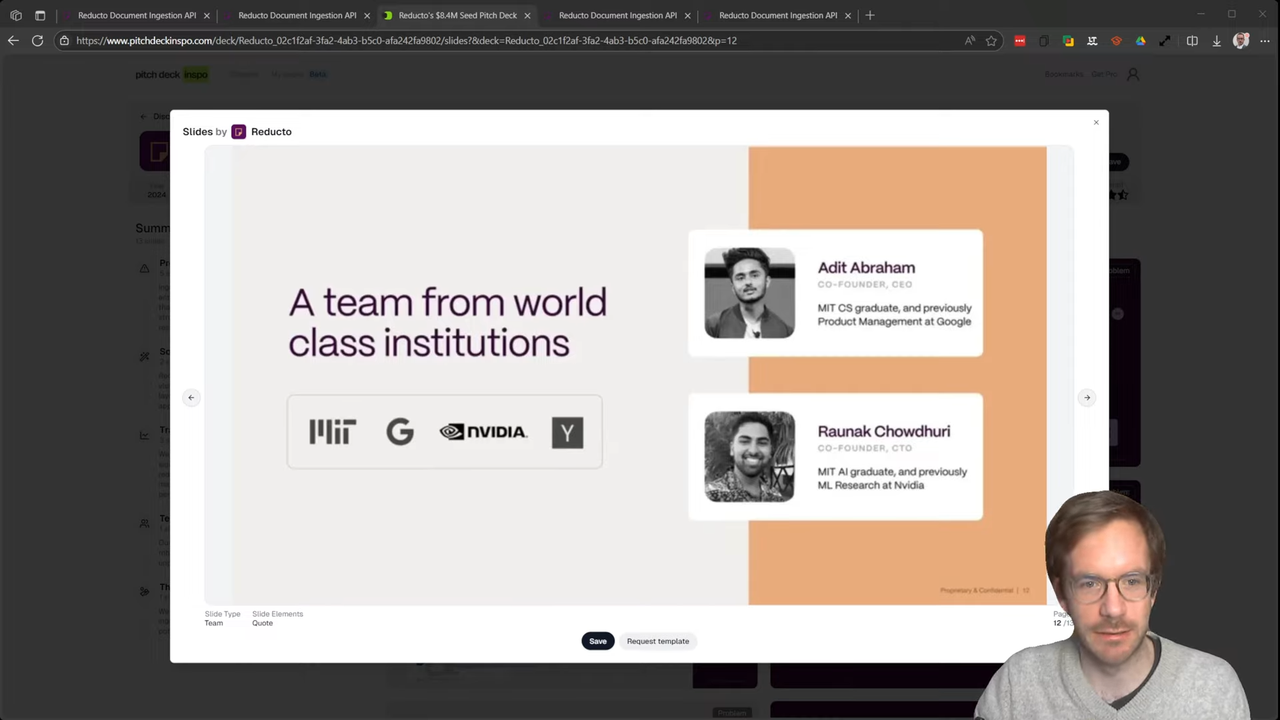Click the Reducto logo in modal header
Viewport: 1280px width, 720px height.
tap(238, 131)
